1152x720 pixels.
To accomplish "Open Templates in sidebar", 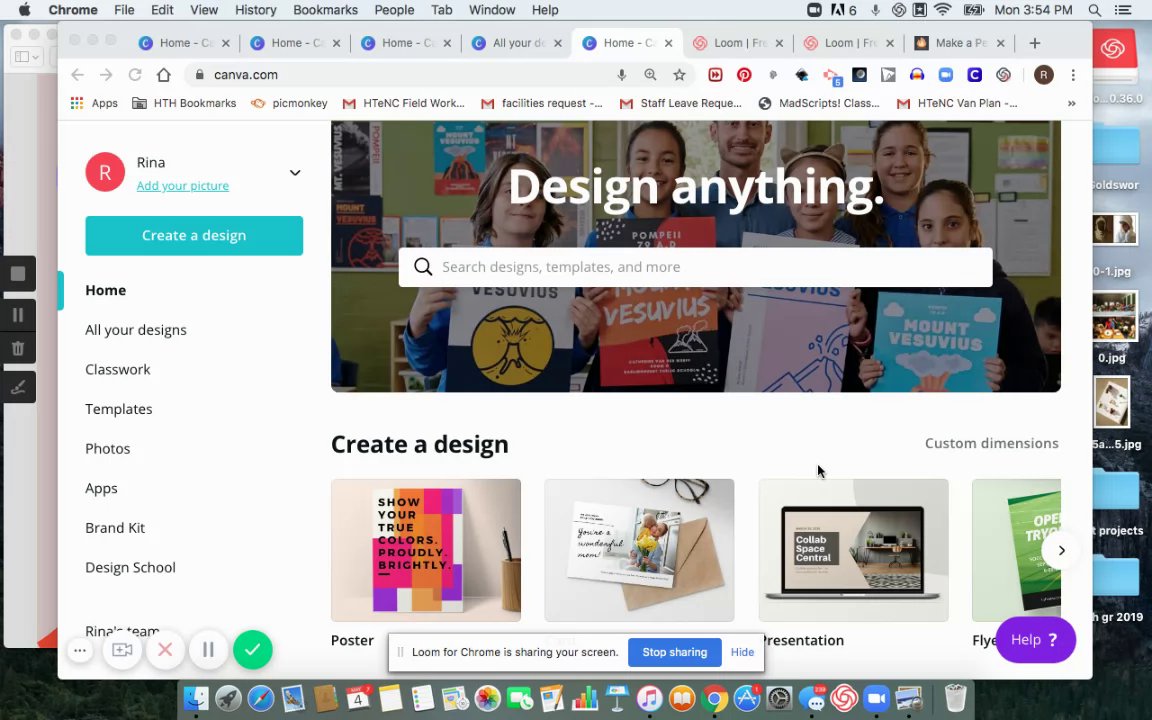I will (118, 409).
